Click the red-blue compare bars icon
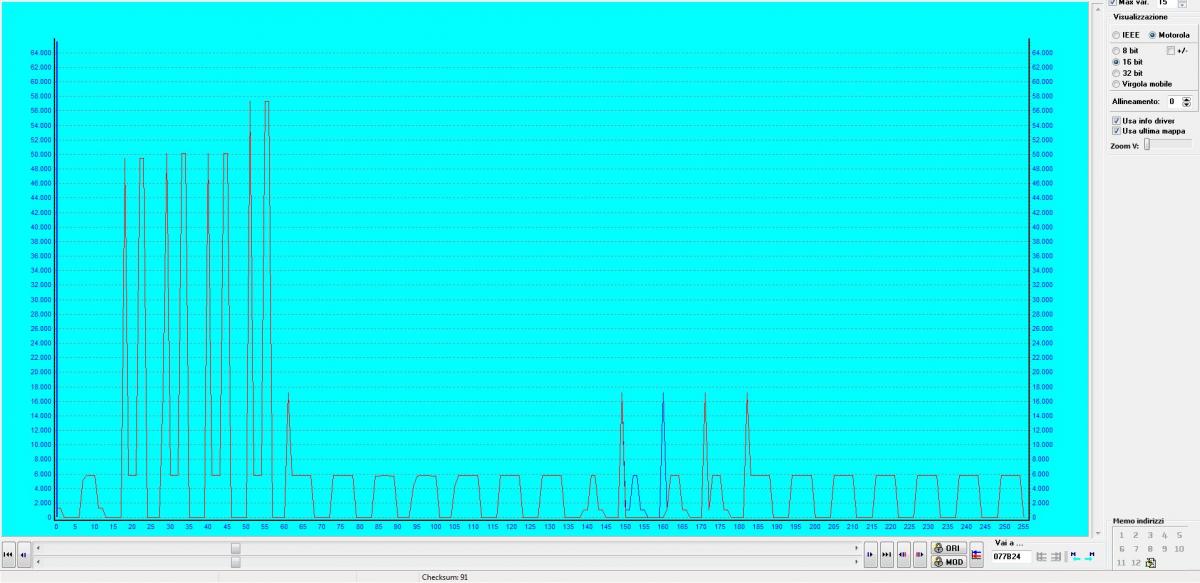 (x=976, y=554)
